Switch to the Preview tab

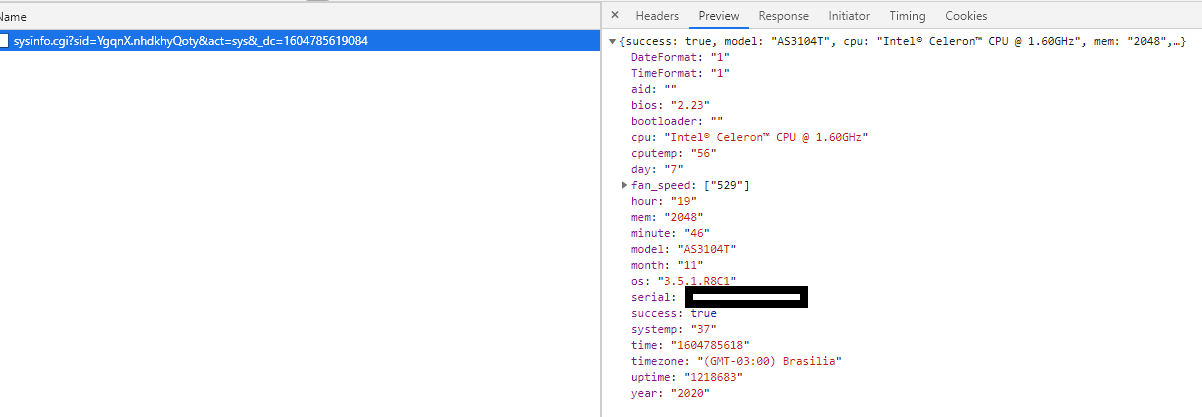(x=719, y=16)
